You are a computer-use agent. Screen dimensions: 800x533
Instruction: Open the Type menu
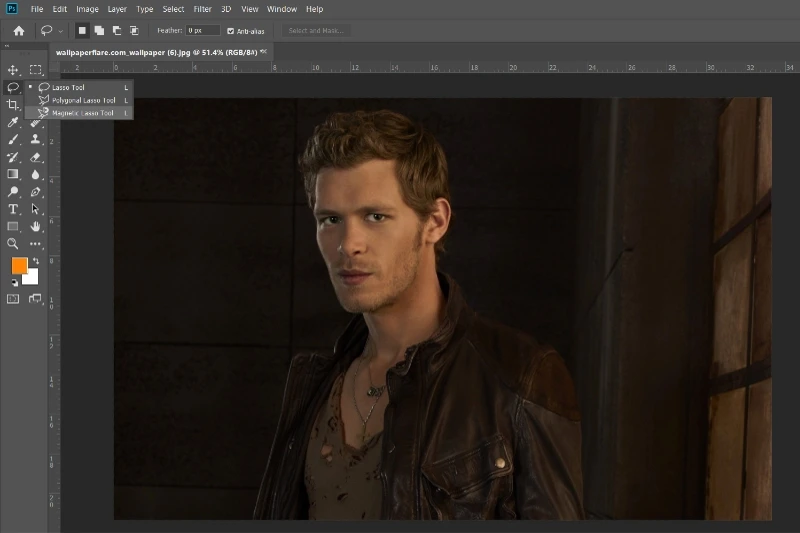tap(144, 9)
